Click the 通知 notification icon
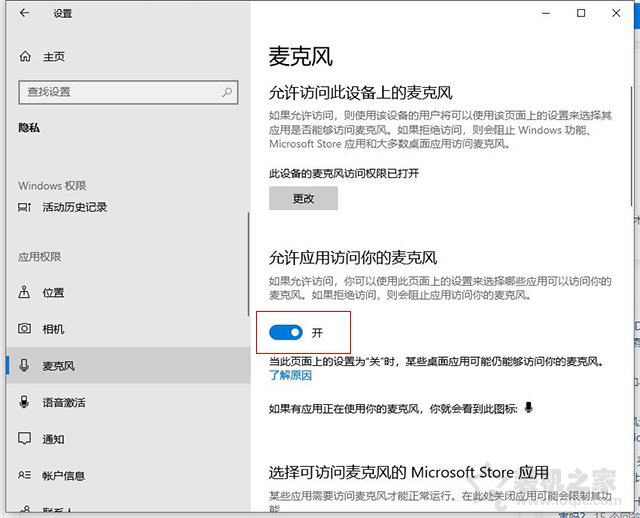This screenshot has width=640, height=518. pos(24,439)
